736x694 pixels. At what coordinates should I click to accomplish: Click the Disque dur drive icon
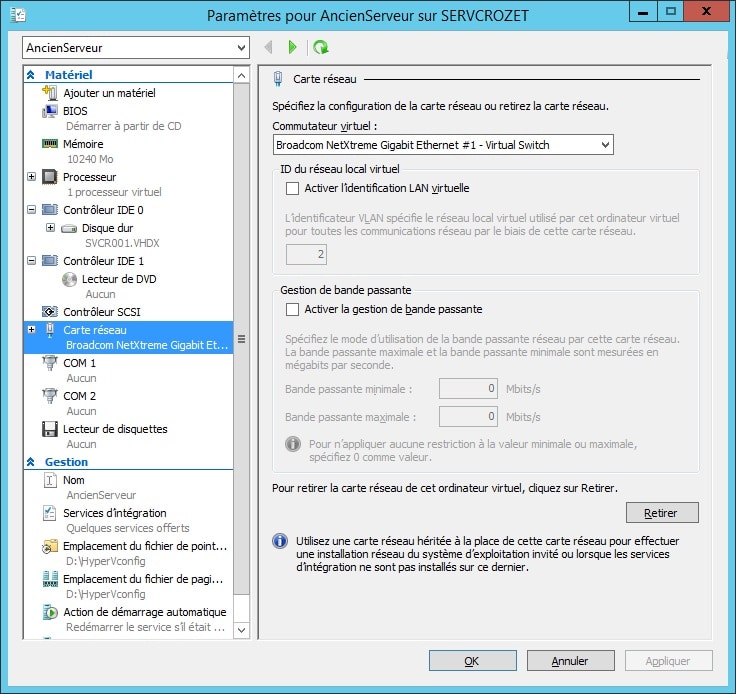pos(69,229)
